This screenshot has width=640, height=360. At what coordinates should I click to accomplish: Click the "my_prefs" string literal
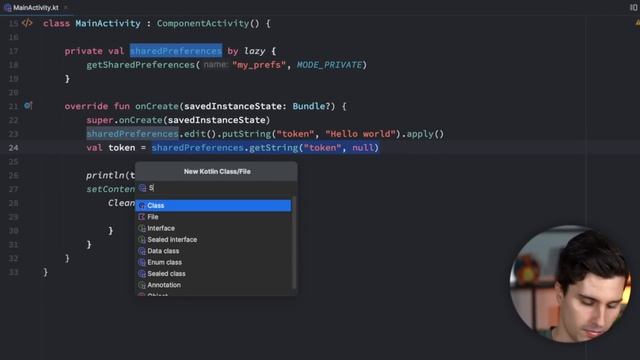(x=259, y=65)
